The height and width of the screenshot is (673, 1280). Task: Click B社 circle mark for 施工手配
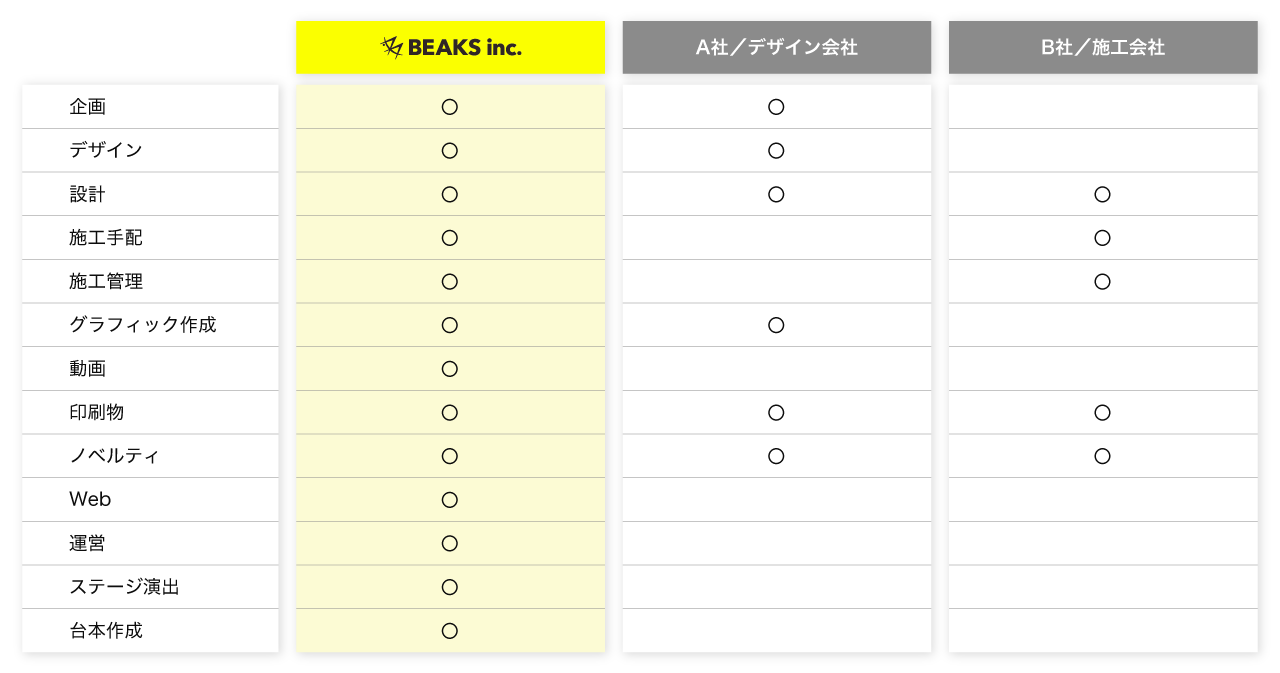coord(1102,238)
